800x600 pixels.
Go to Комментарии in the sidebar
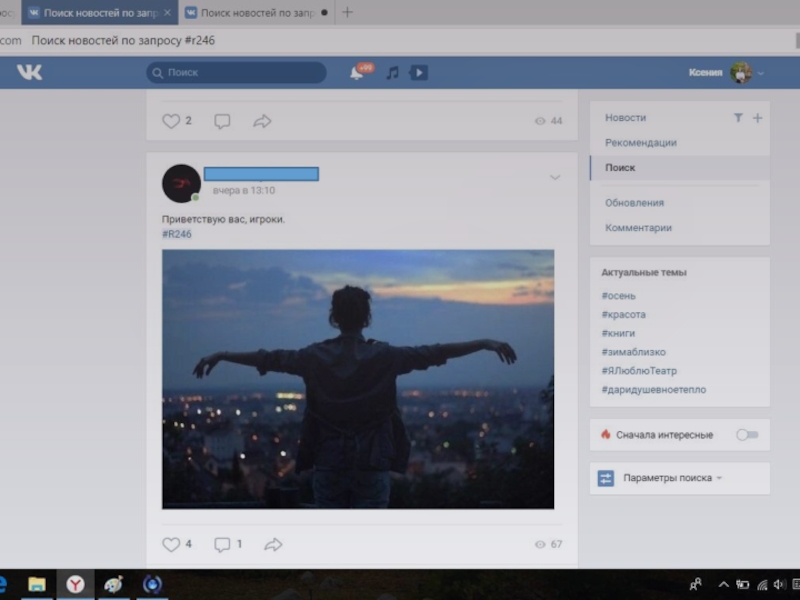tap(638, 228)
